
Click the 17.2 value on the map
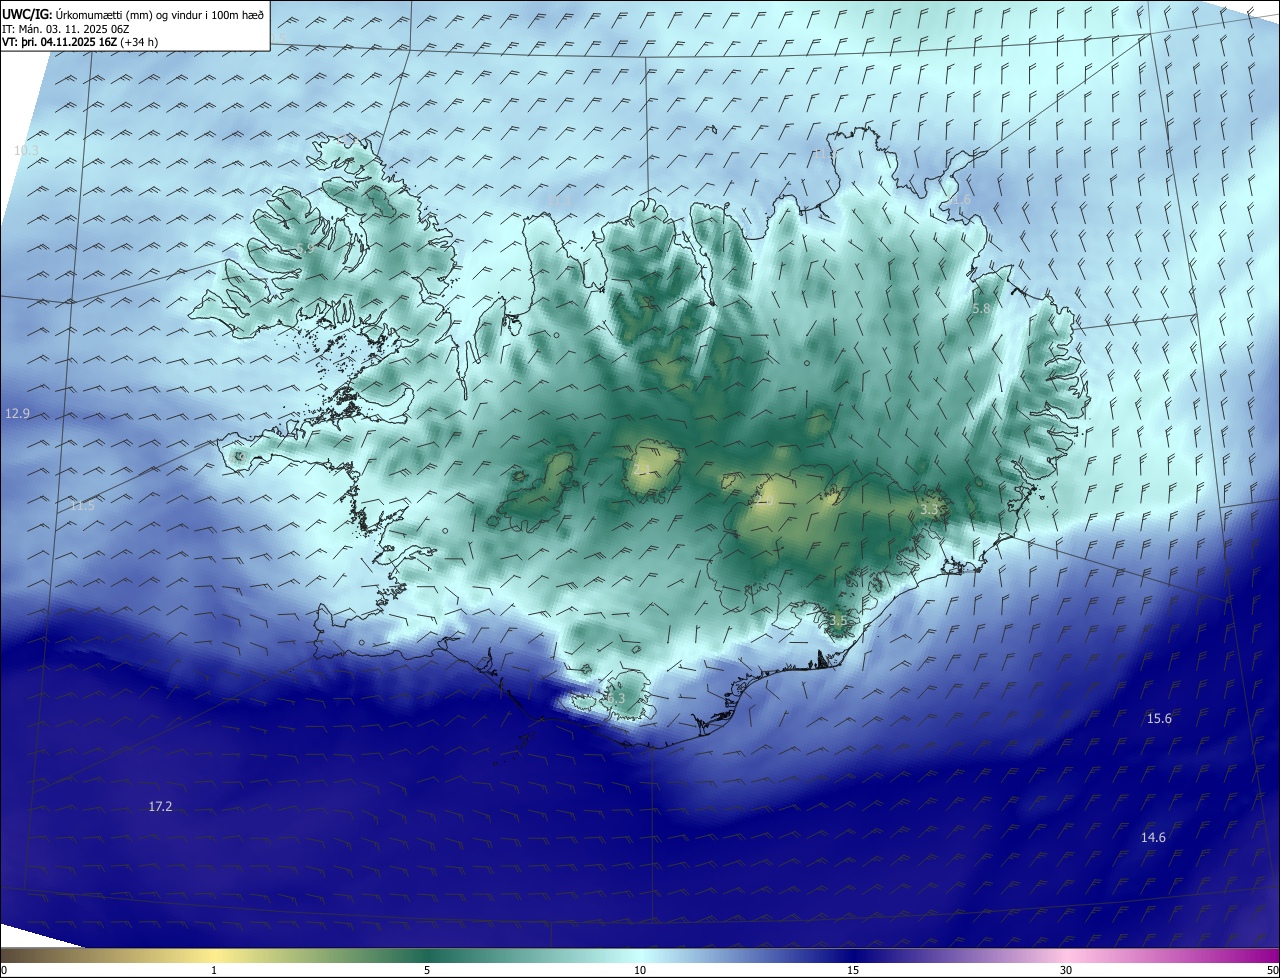(x=160, y=806)
